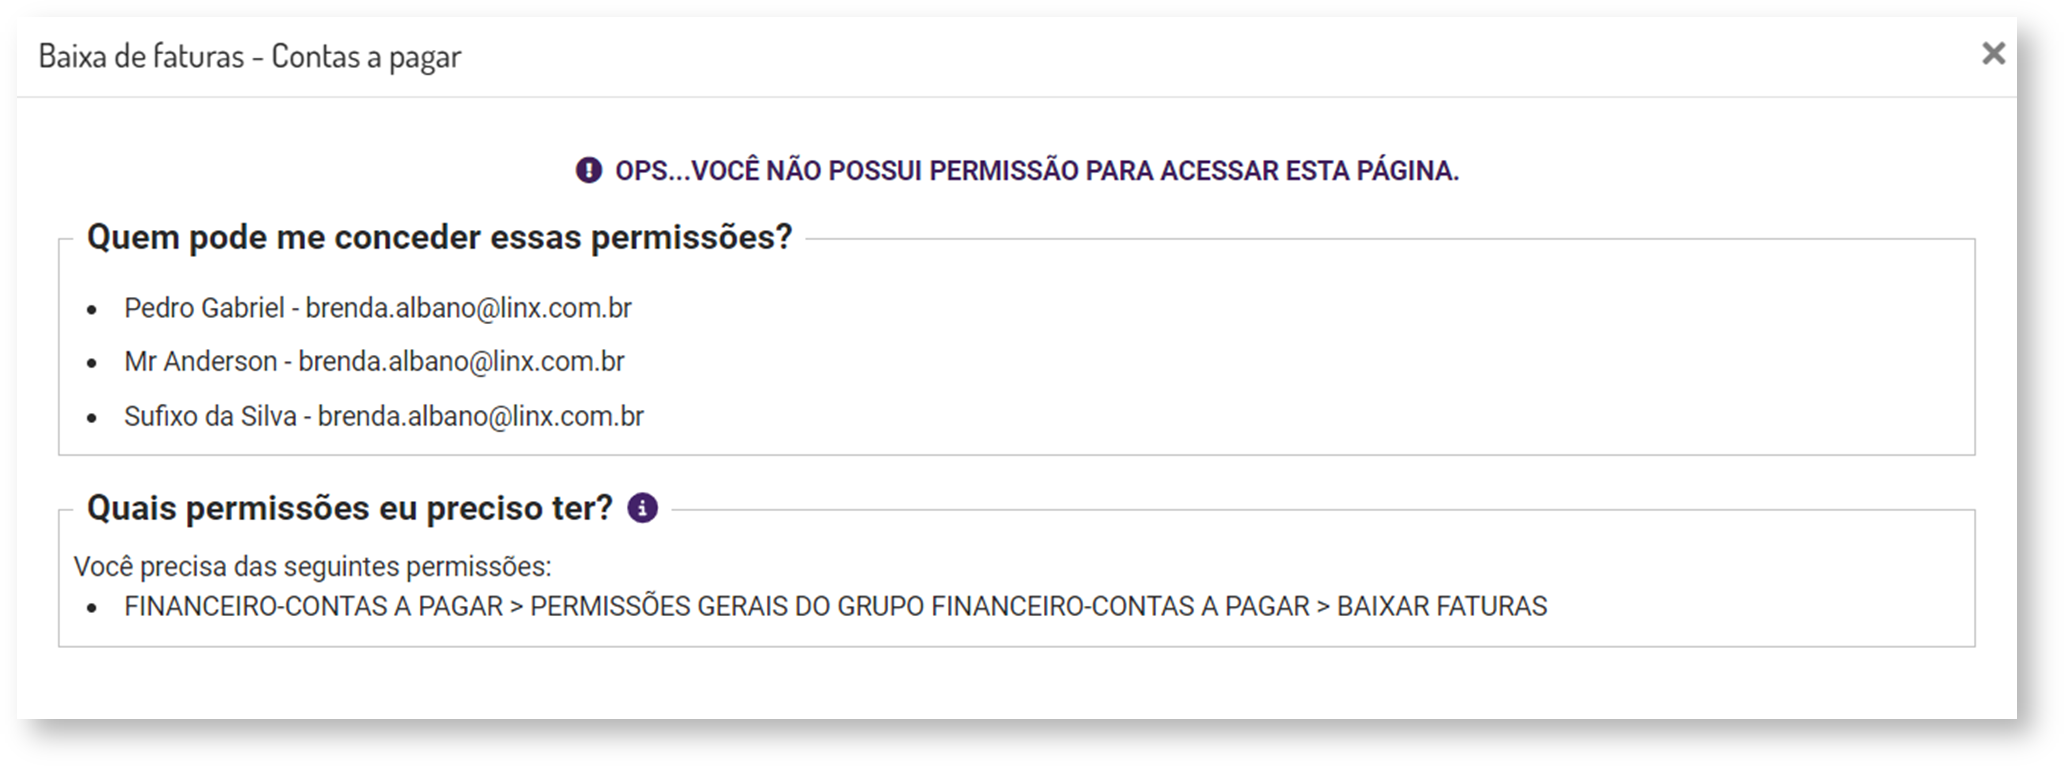Select the name "Pedro Gabriel"
Screen dimensions: 2065x767
[204, 308]
